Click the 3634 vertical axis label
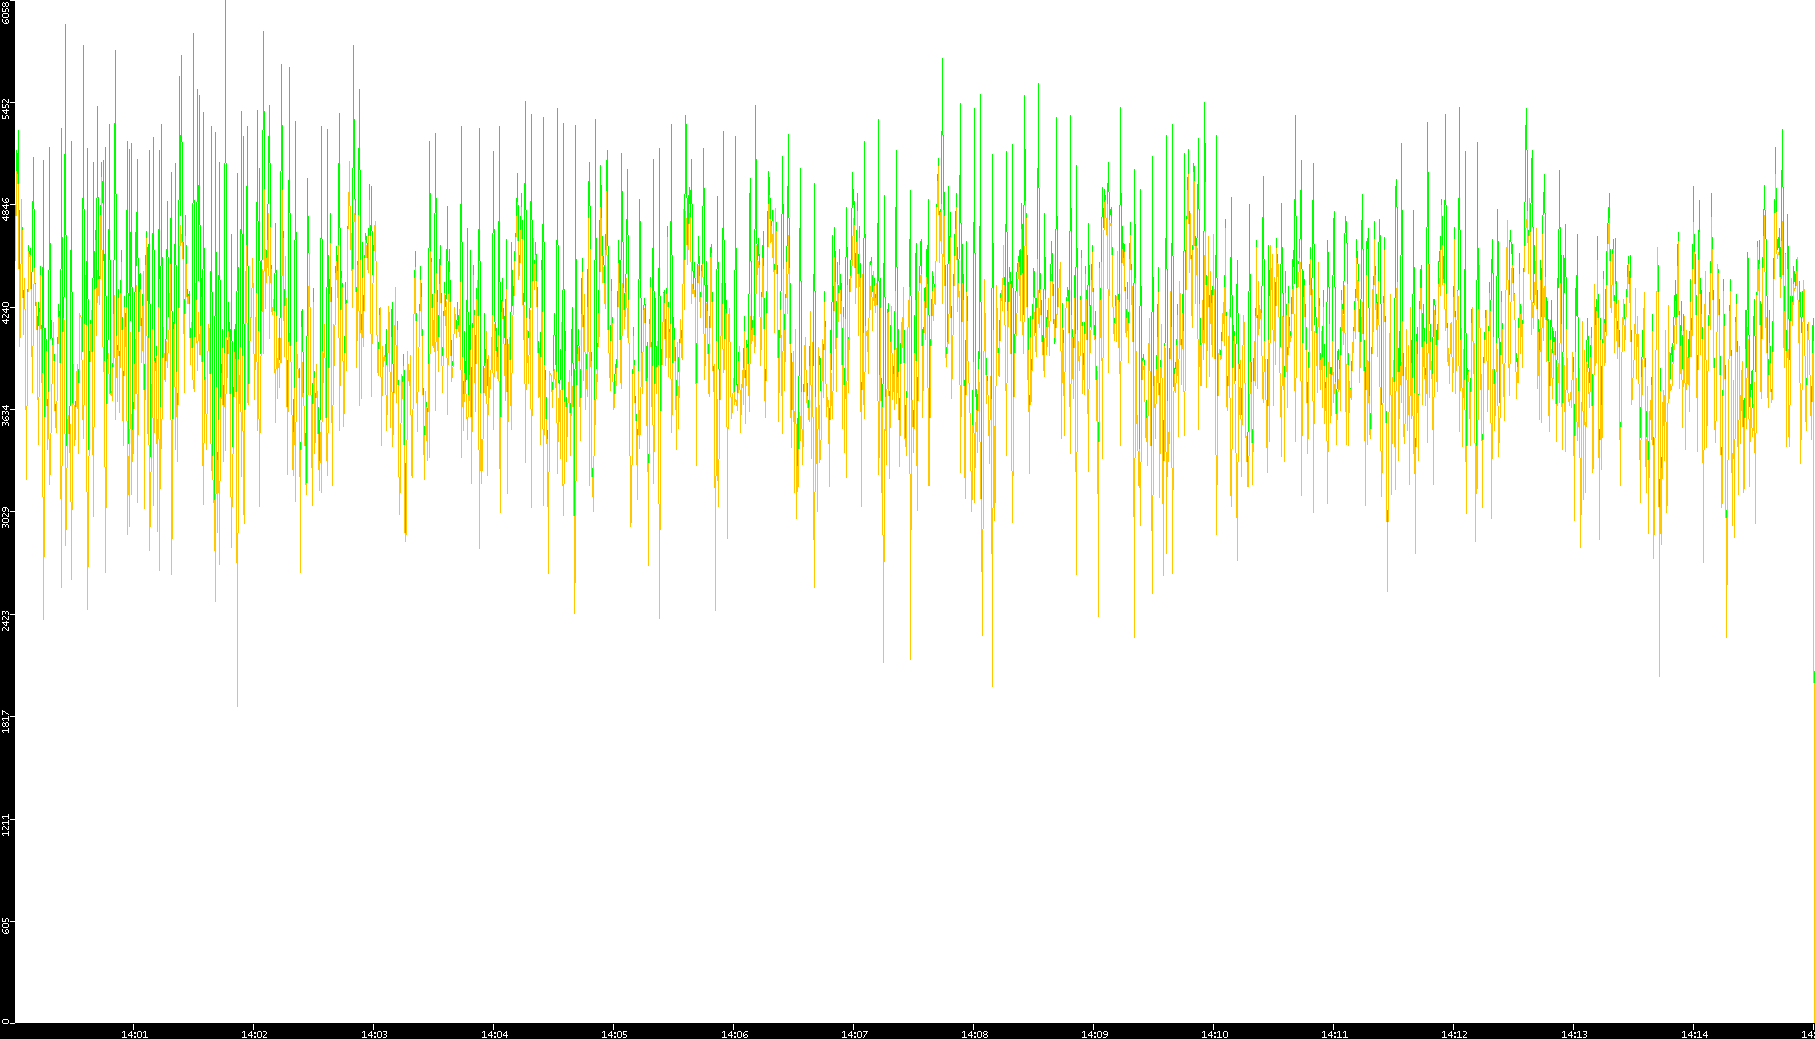Screen dimensions: 1815x1039 tap(6, 414)
